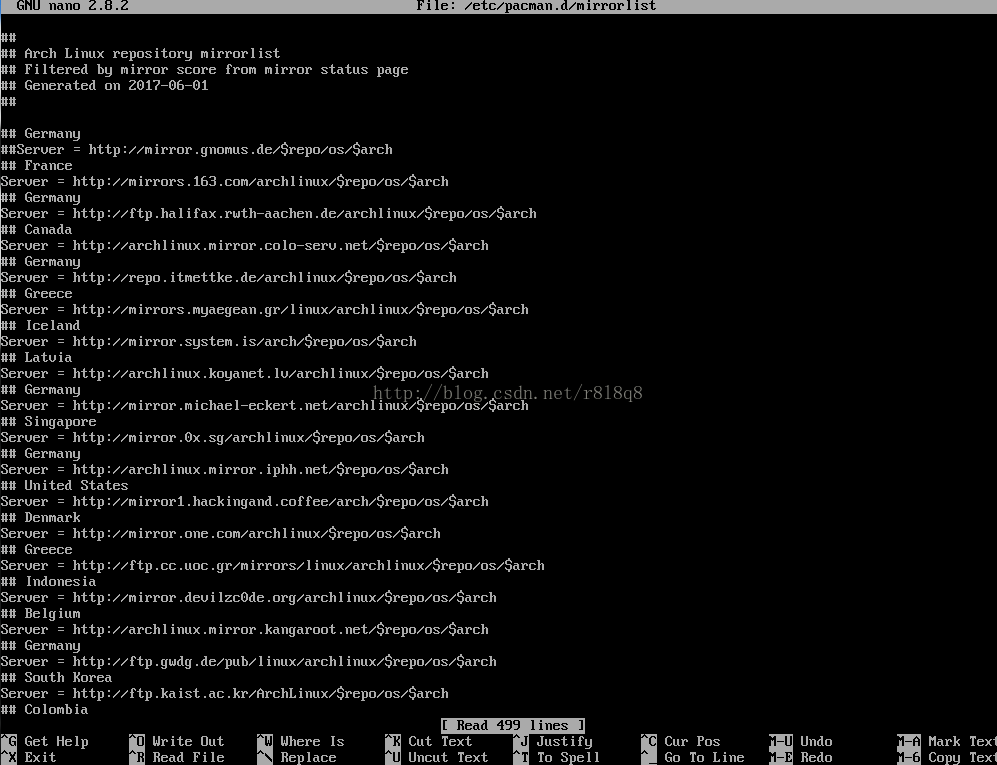Click the 'Generated on 2017-06-01' line

click(104, 85)
